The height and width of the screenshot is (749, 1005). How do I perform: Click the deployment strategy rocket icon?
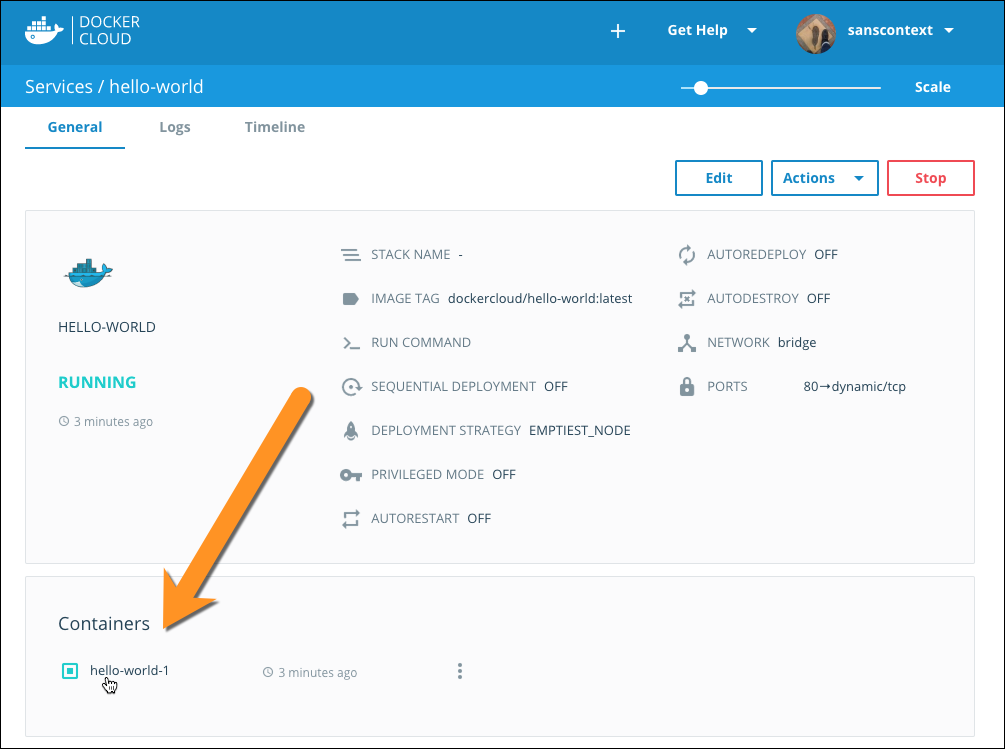click(350, 431)
